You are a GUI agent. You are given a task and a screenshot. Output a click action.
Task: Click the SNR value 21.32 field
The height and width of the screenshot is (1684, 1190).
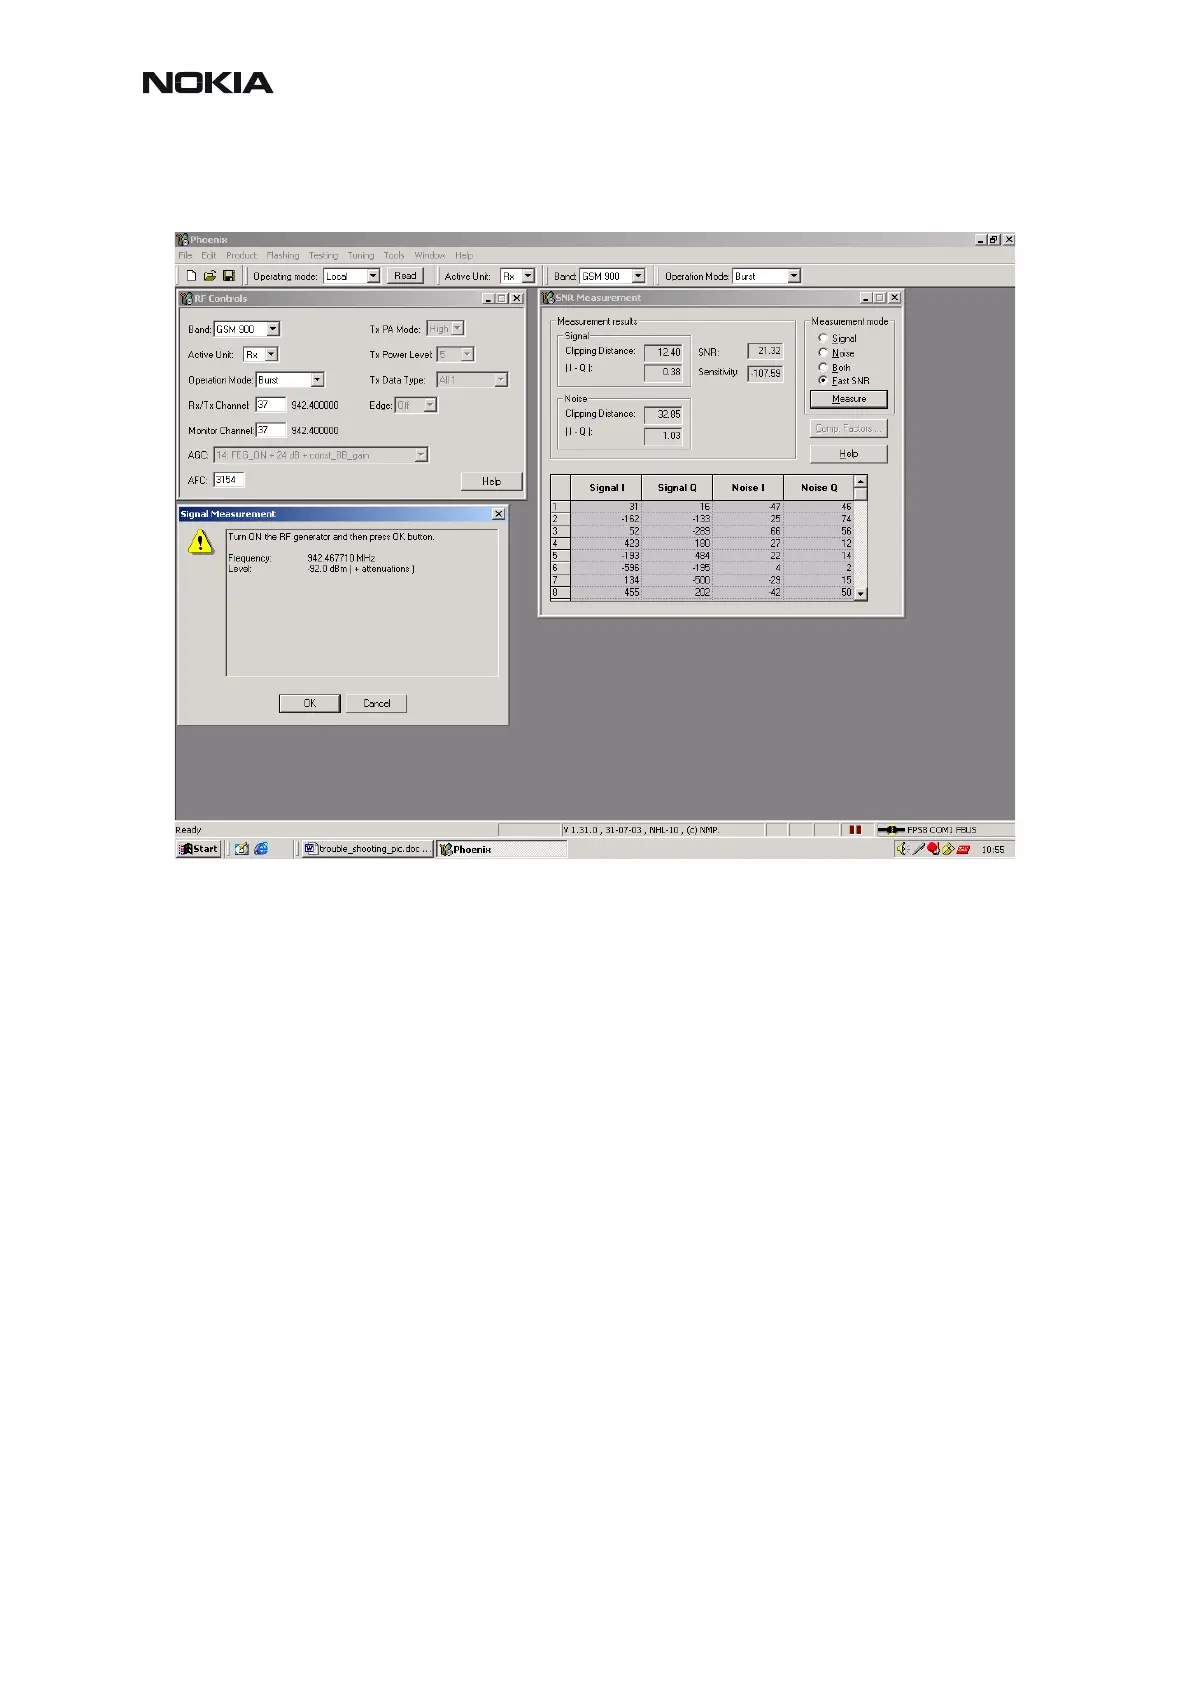766,352
